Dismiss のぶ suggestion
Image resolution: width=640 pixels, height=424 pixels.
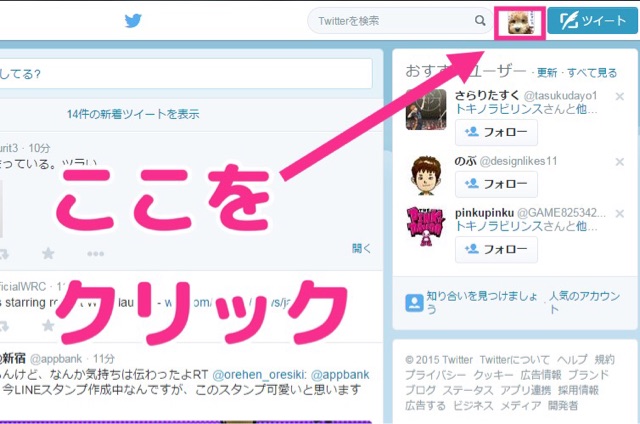click(x=620, y=162)
